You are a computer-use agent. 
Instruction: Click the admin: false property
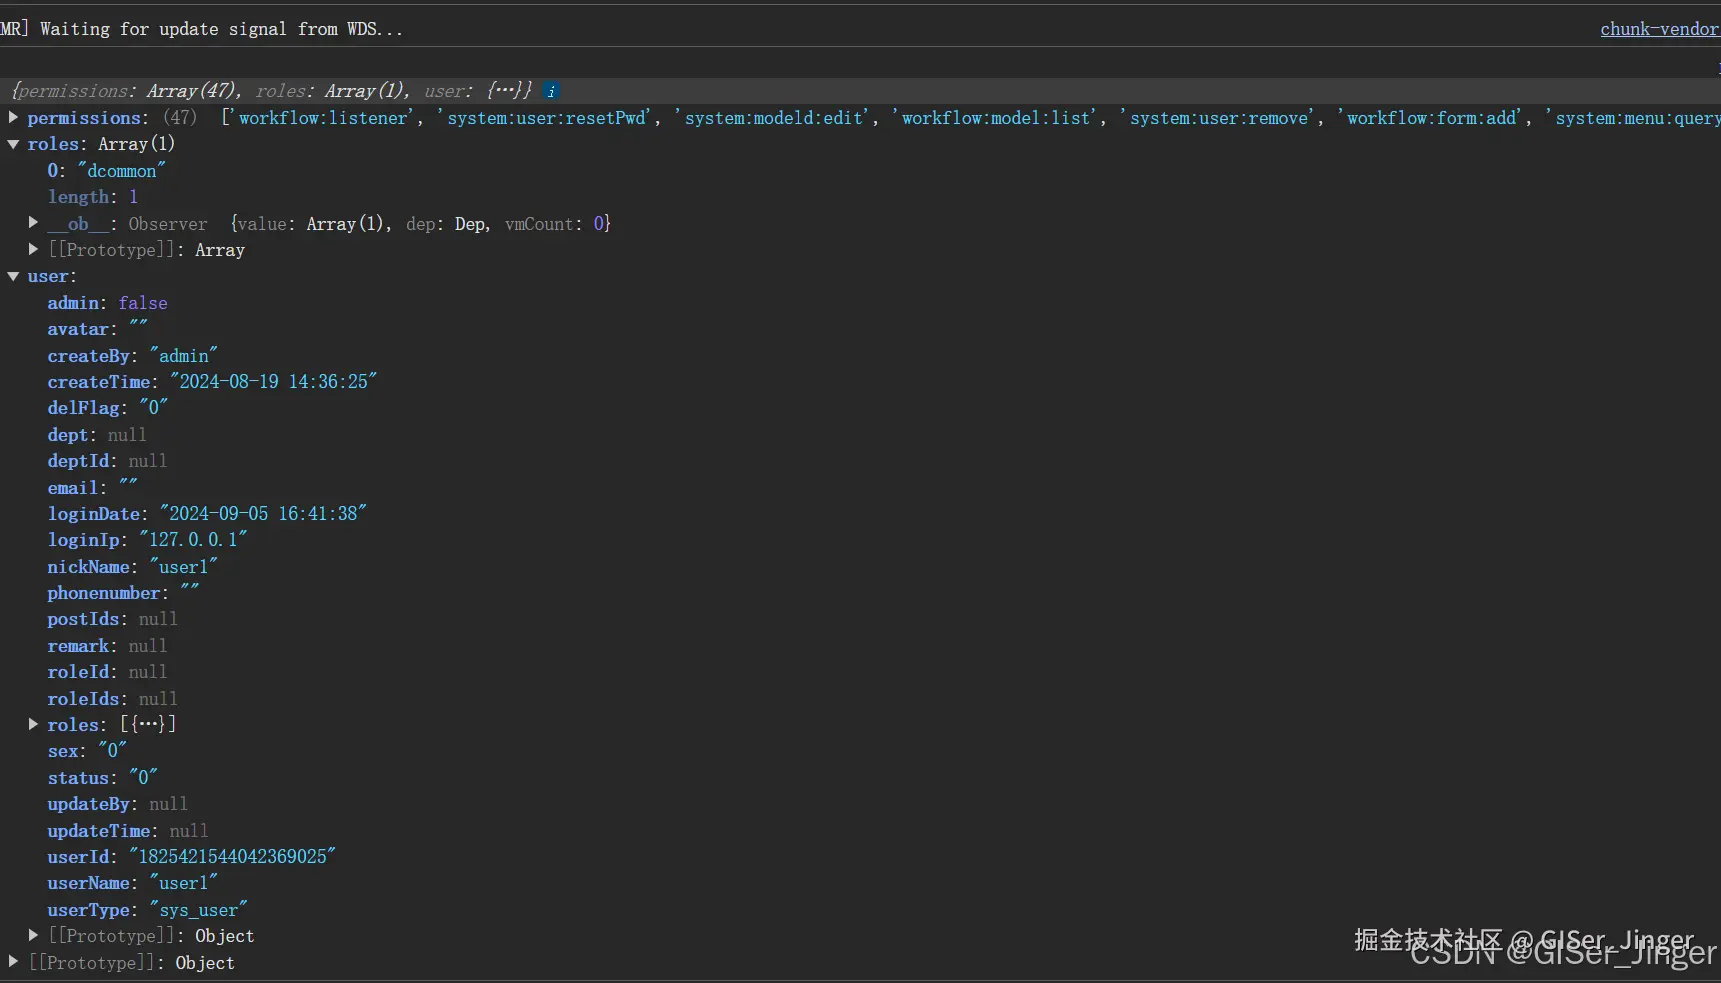[108, 303]
